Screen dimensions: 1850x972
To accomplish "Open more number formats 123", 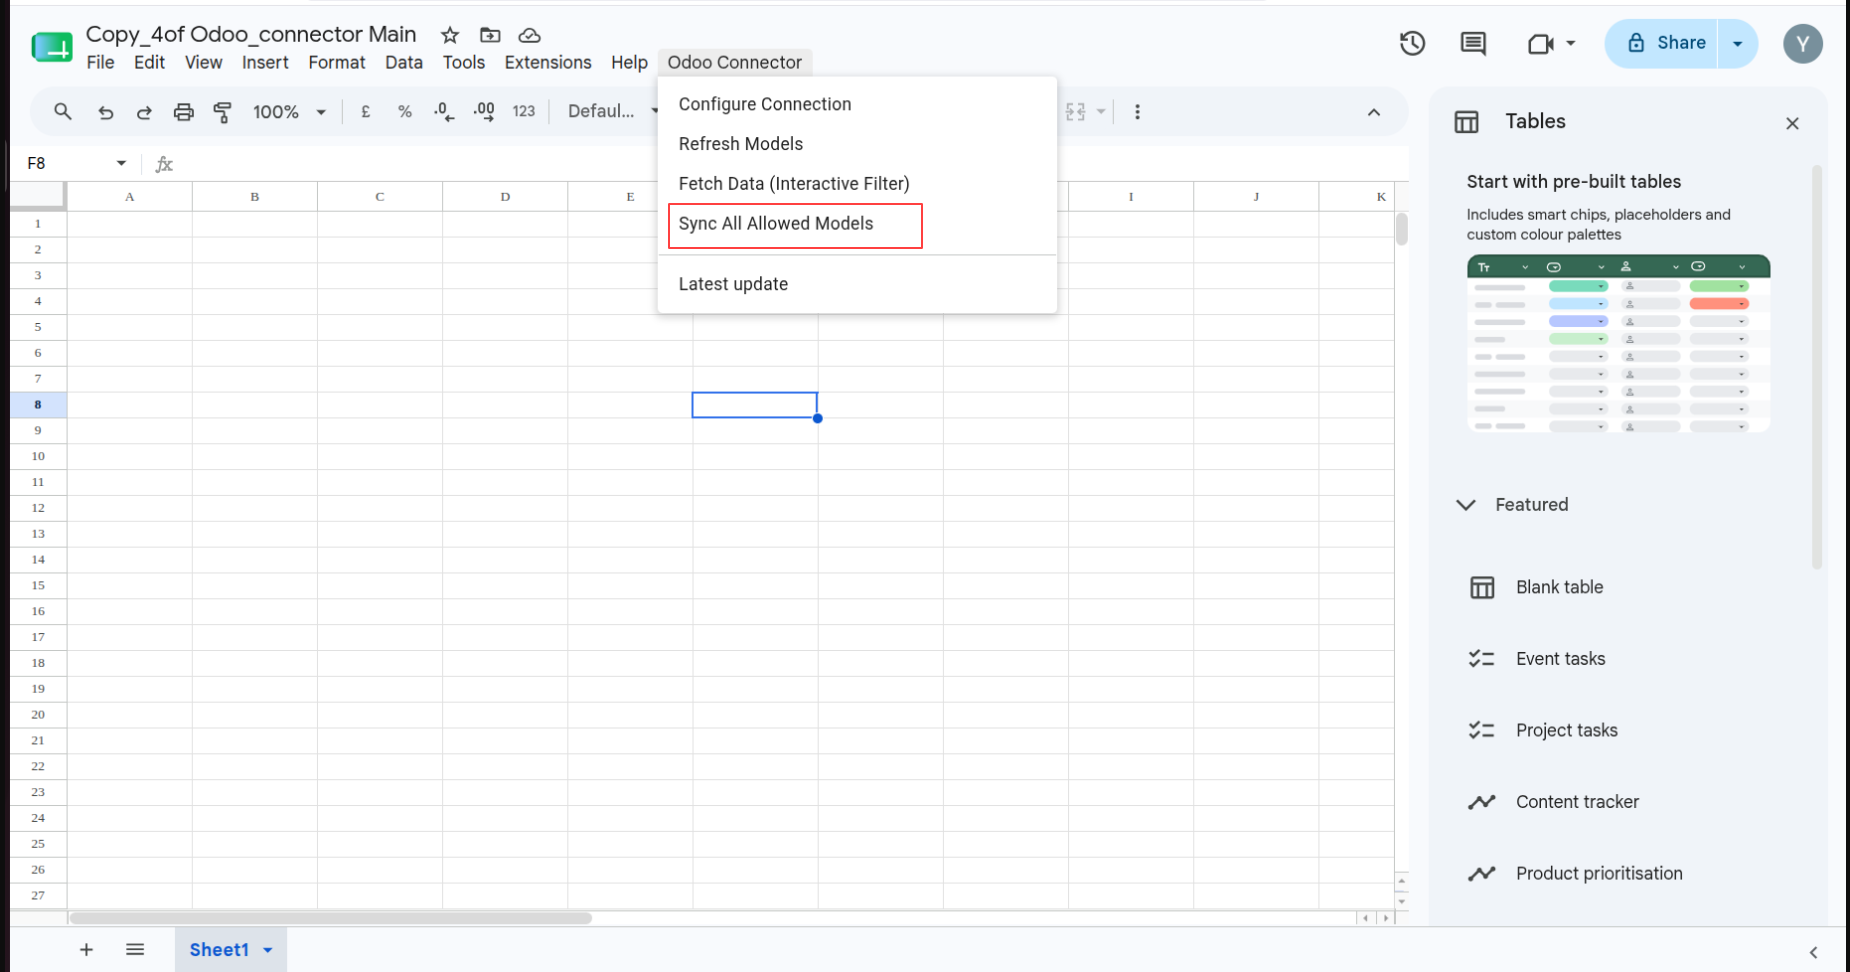I will pos(524,112).
